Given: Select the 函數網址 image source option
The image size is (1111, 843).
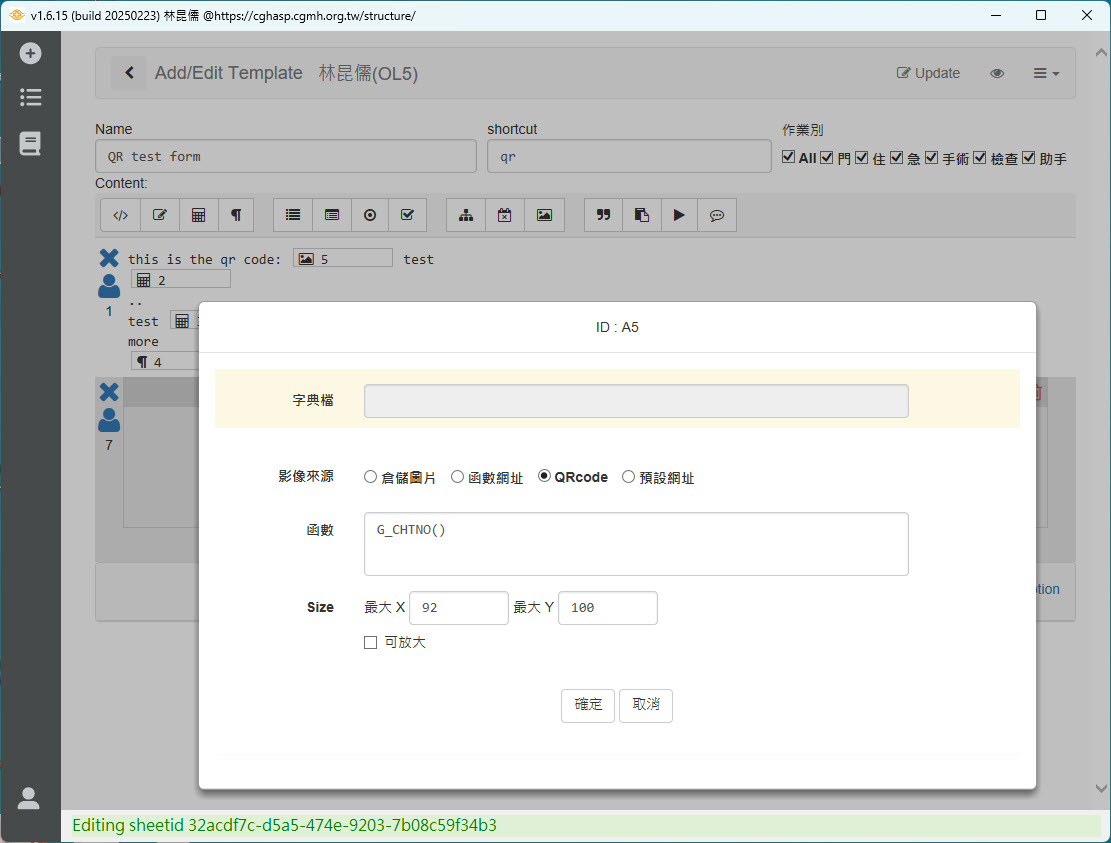Looking at the screenshot, I should [458, 477].
